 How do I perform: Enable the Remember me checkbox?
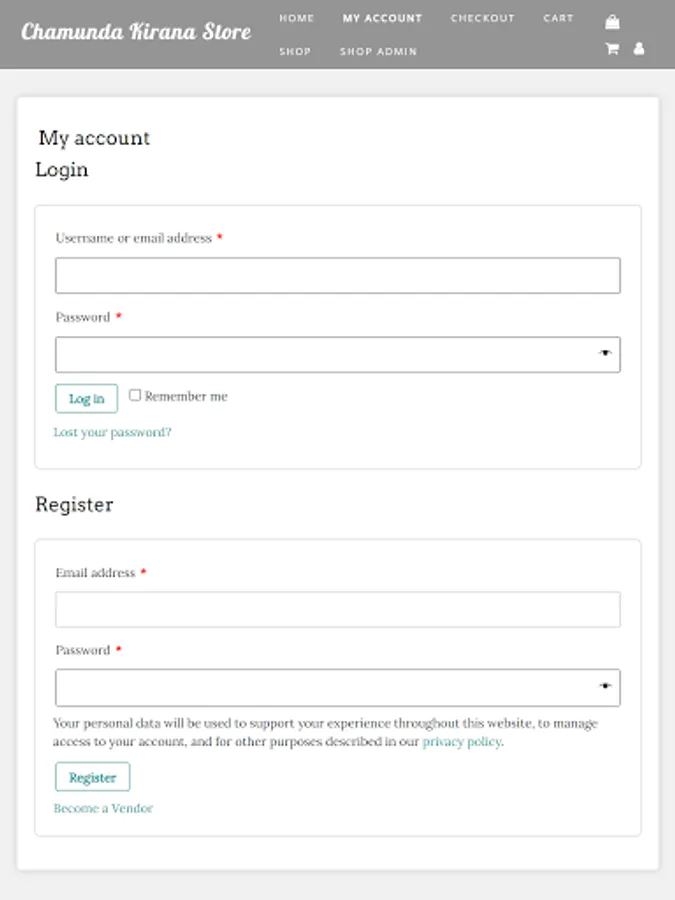[x=135, y=395]
